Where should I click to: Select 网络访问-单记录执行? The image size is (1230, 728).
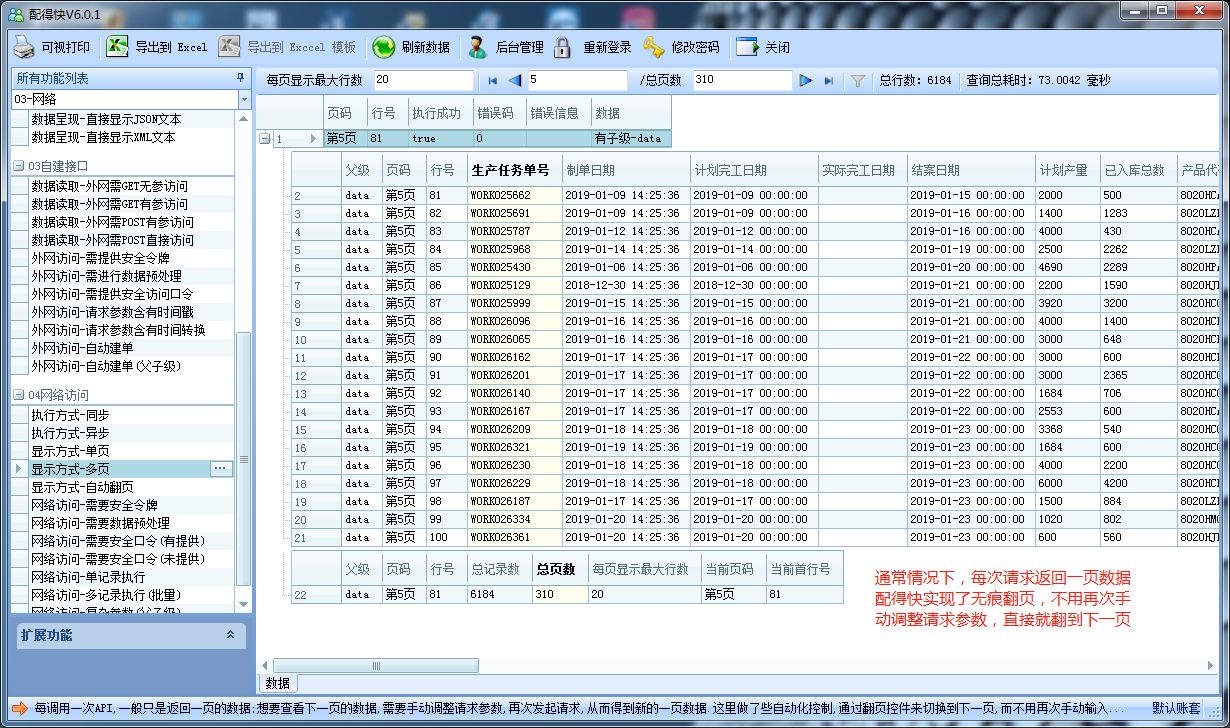coord(88,577)
